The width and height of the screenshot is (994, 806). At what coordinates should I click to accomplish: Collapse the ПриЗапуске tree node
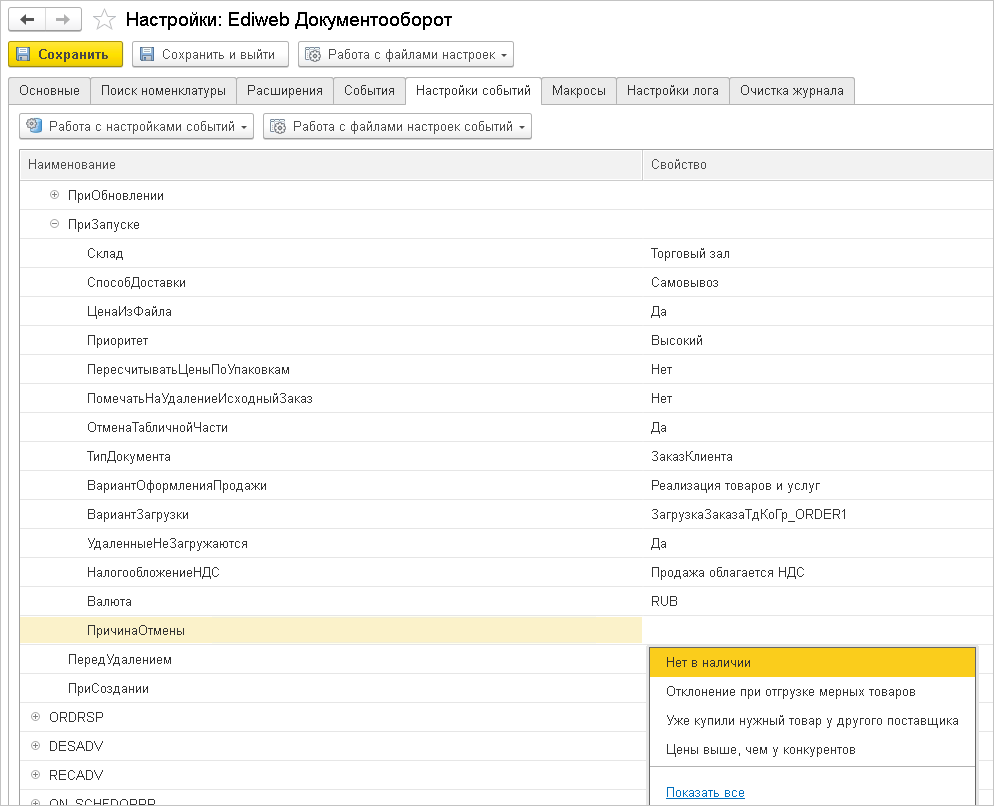click(55, 225)
